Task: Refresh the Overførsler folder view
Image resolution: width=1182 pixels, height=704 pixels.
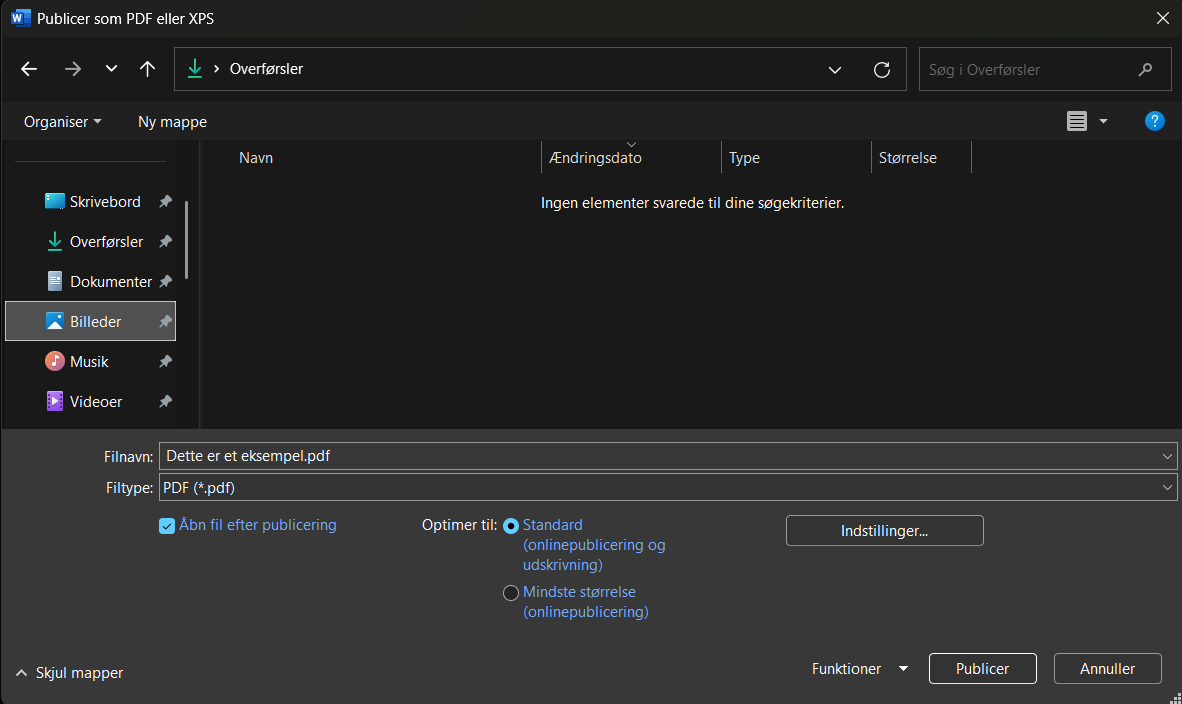Action: coord(881,69)
